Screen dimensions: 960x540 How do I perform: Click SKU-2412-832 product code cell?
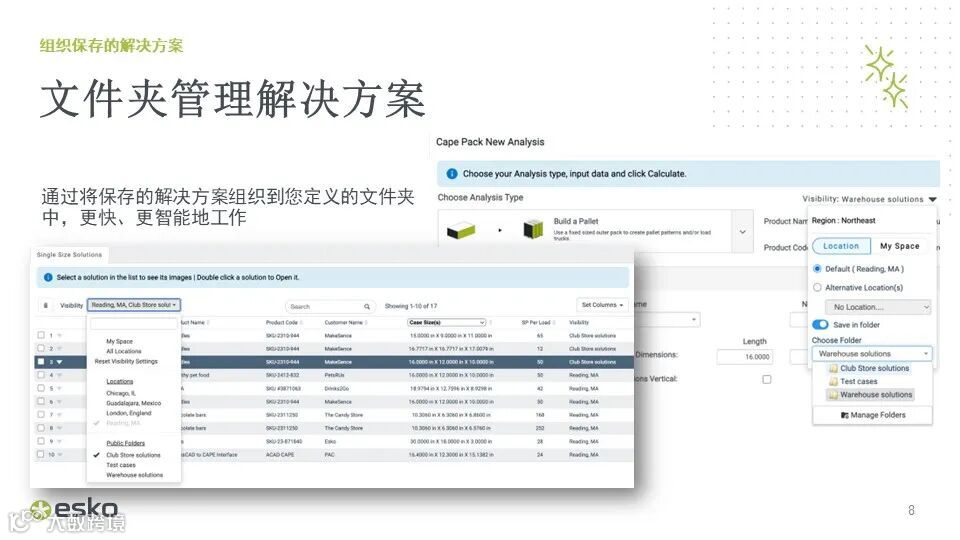[x=282, y=375]
